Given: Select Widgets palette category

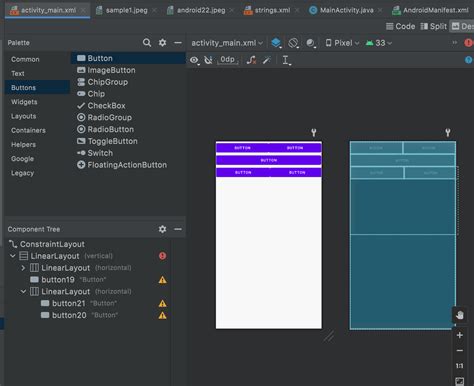Looking at the screenshot, I should [24, 102].
